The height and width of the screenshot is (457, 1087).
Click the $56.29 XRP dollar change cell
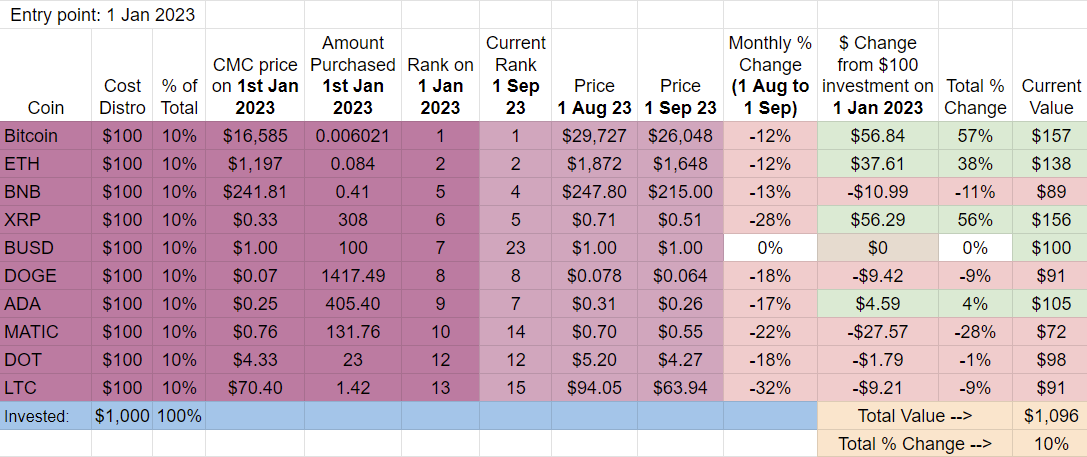pyautogui.click(x=878, y=220)
